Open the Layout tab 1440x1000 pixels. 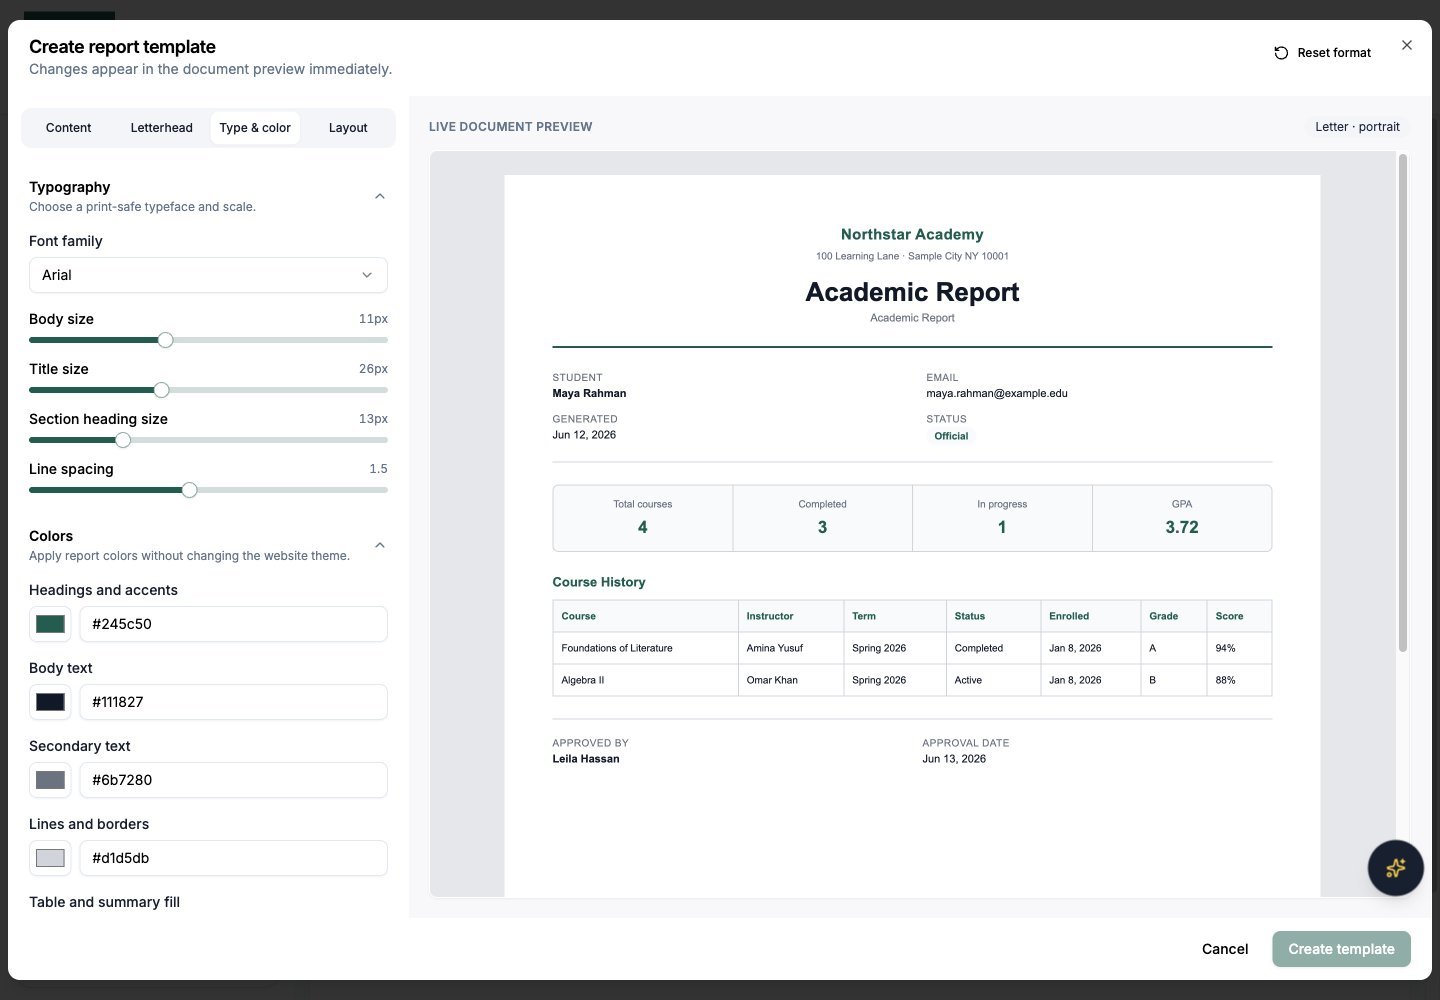[x=348, y=128]
